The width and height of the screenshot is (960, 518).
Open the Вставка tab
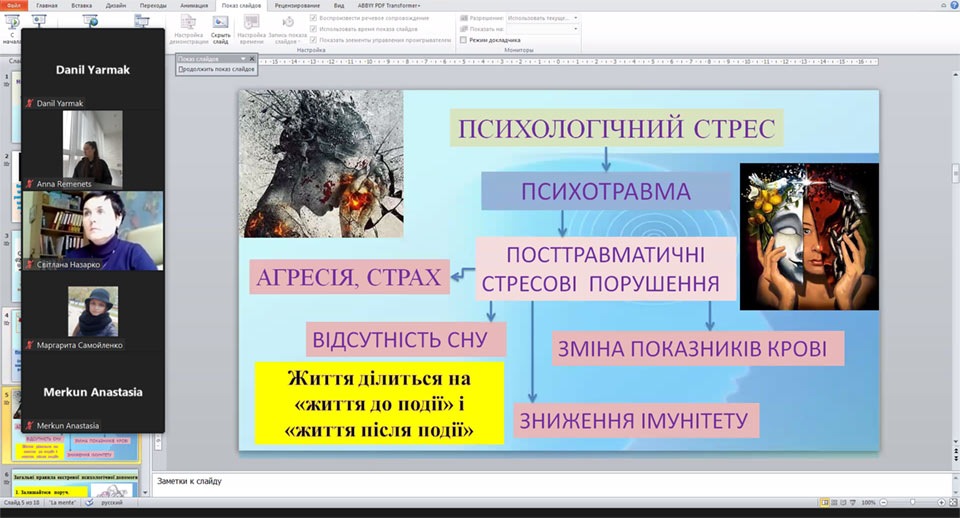(81, 6)
